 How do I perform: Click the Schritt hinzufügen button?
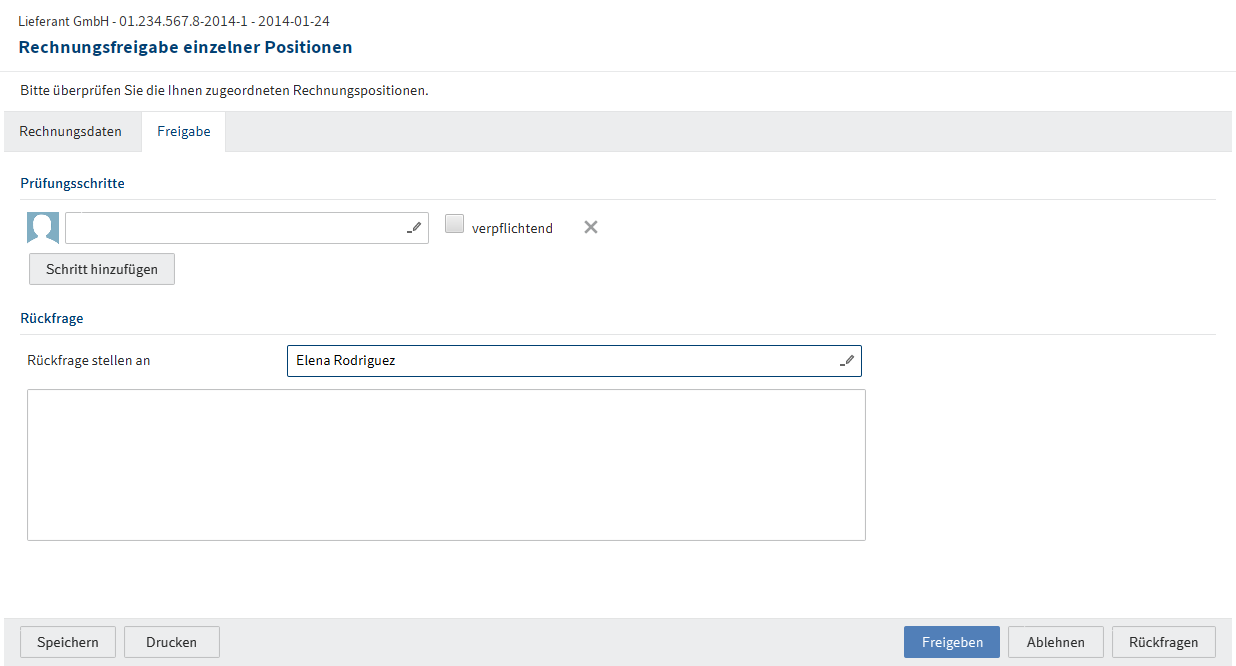coord(102,269)
